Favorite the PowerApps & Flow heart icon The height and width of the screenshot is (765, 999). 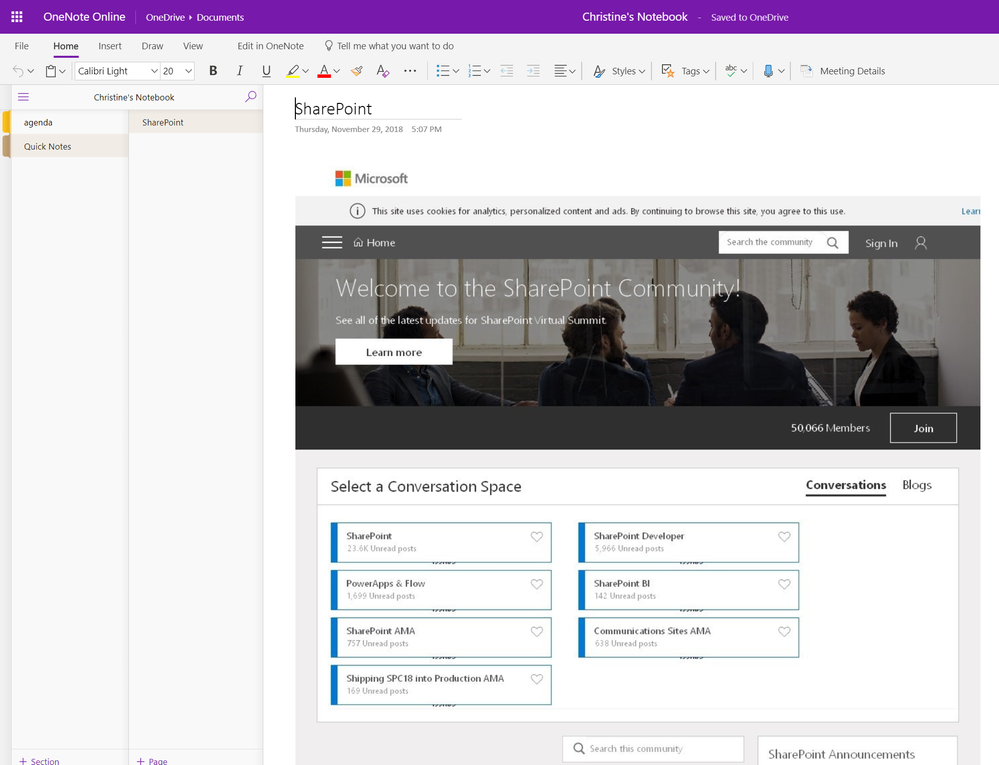click(x=537, y=584)
